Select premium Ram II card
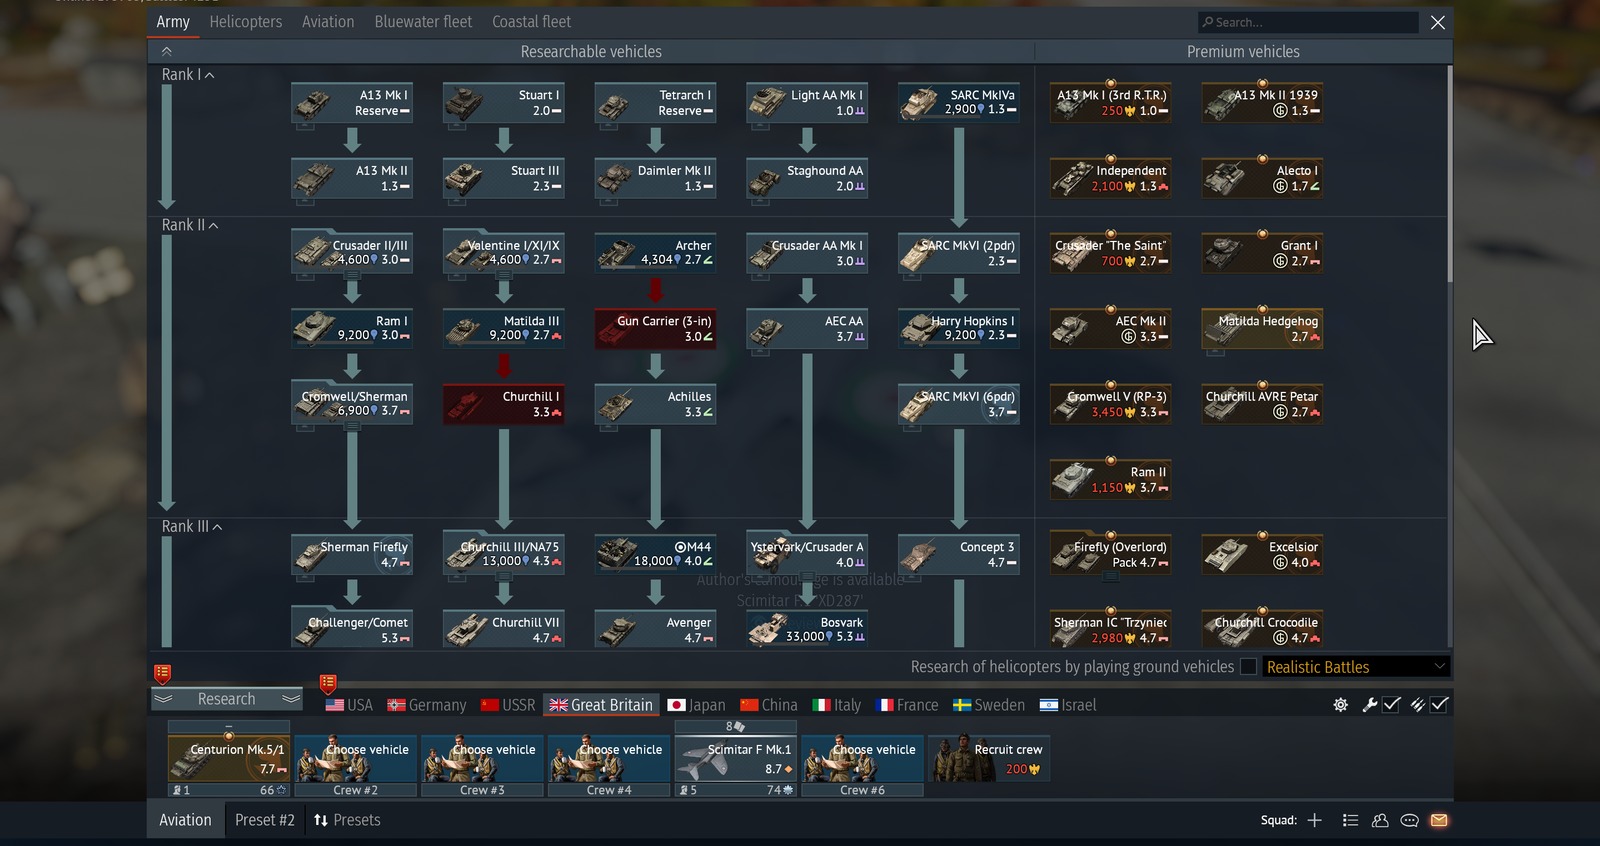The width and height of the screenshot is (1600, 846). click(x=1110, y=480)
